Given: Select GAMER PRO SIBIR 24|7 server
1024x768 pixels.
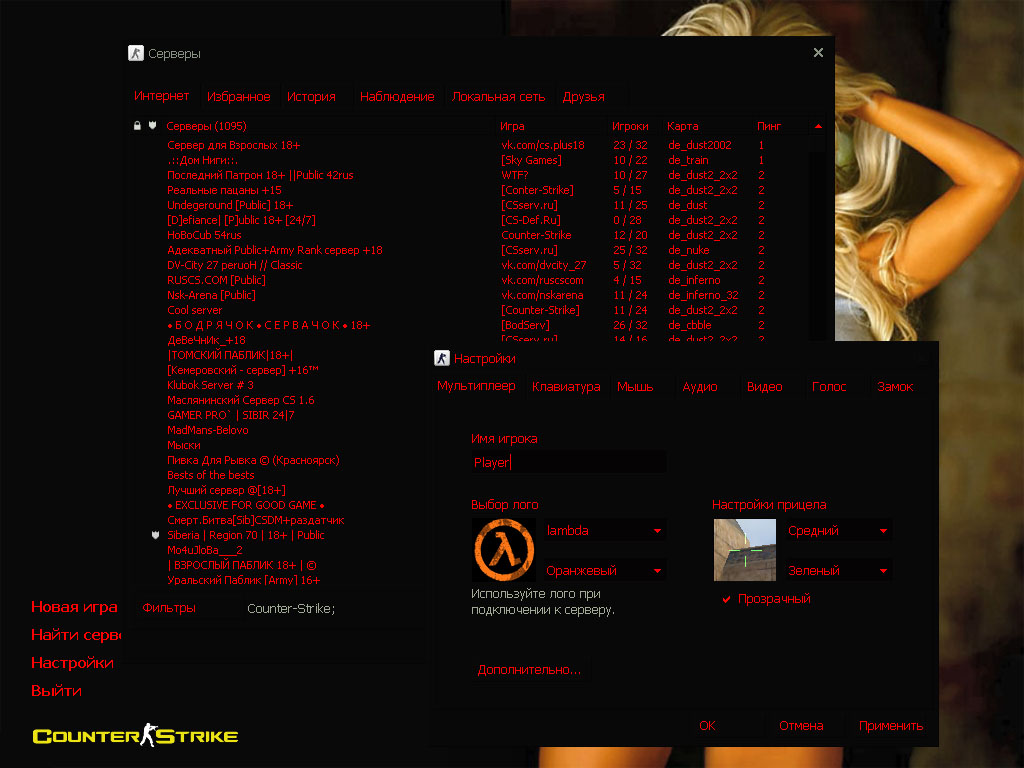Looking at the screenshot, I should pos(231,415).
